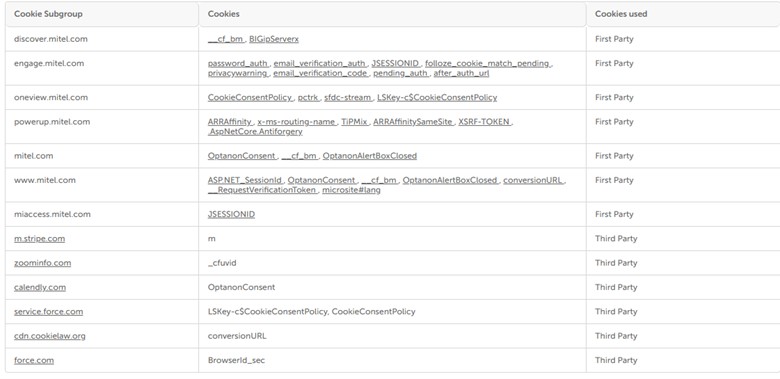The image size is (780, 379).
Task: Open the TiPMix cookie link
Action: [354, 122]
